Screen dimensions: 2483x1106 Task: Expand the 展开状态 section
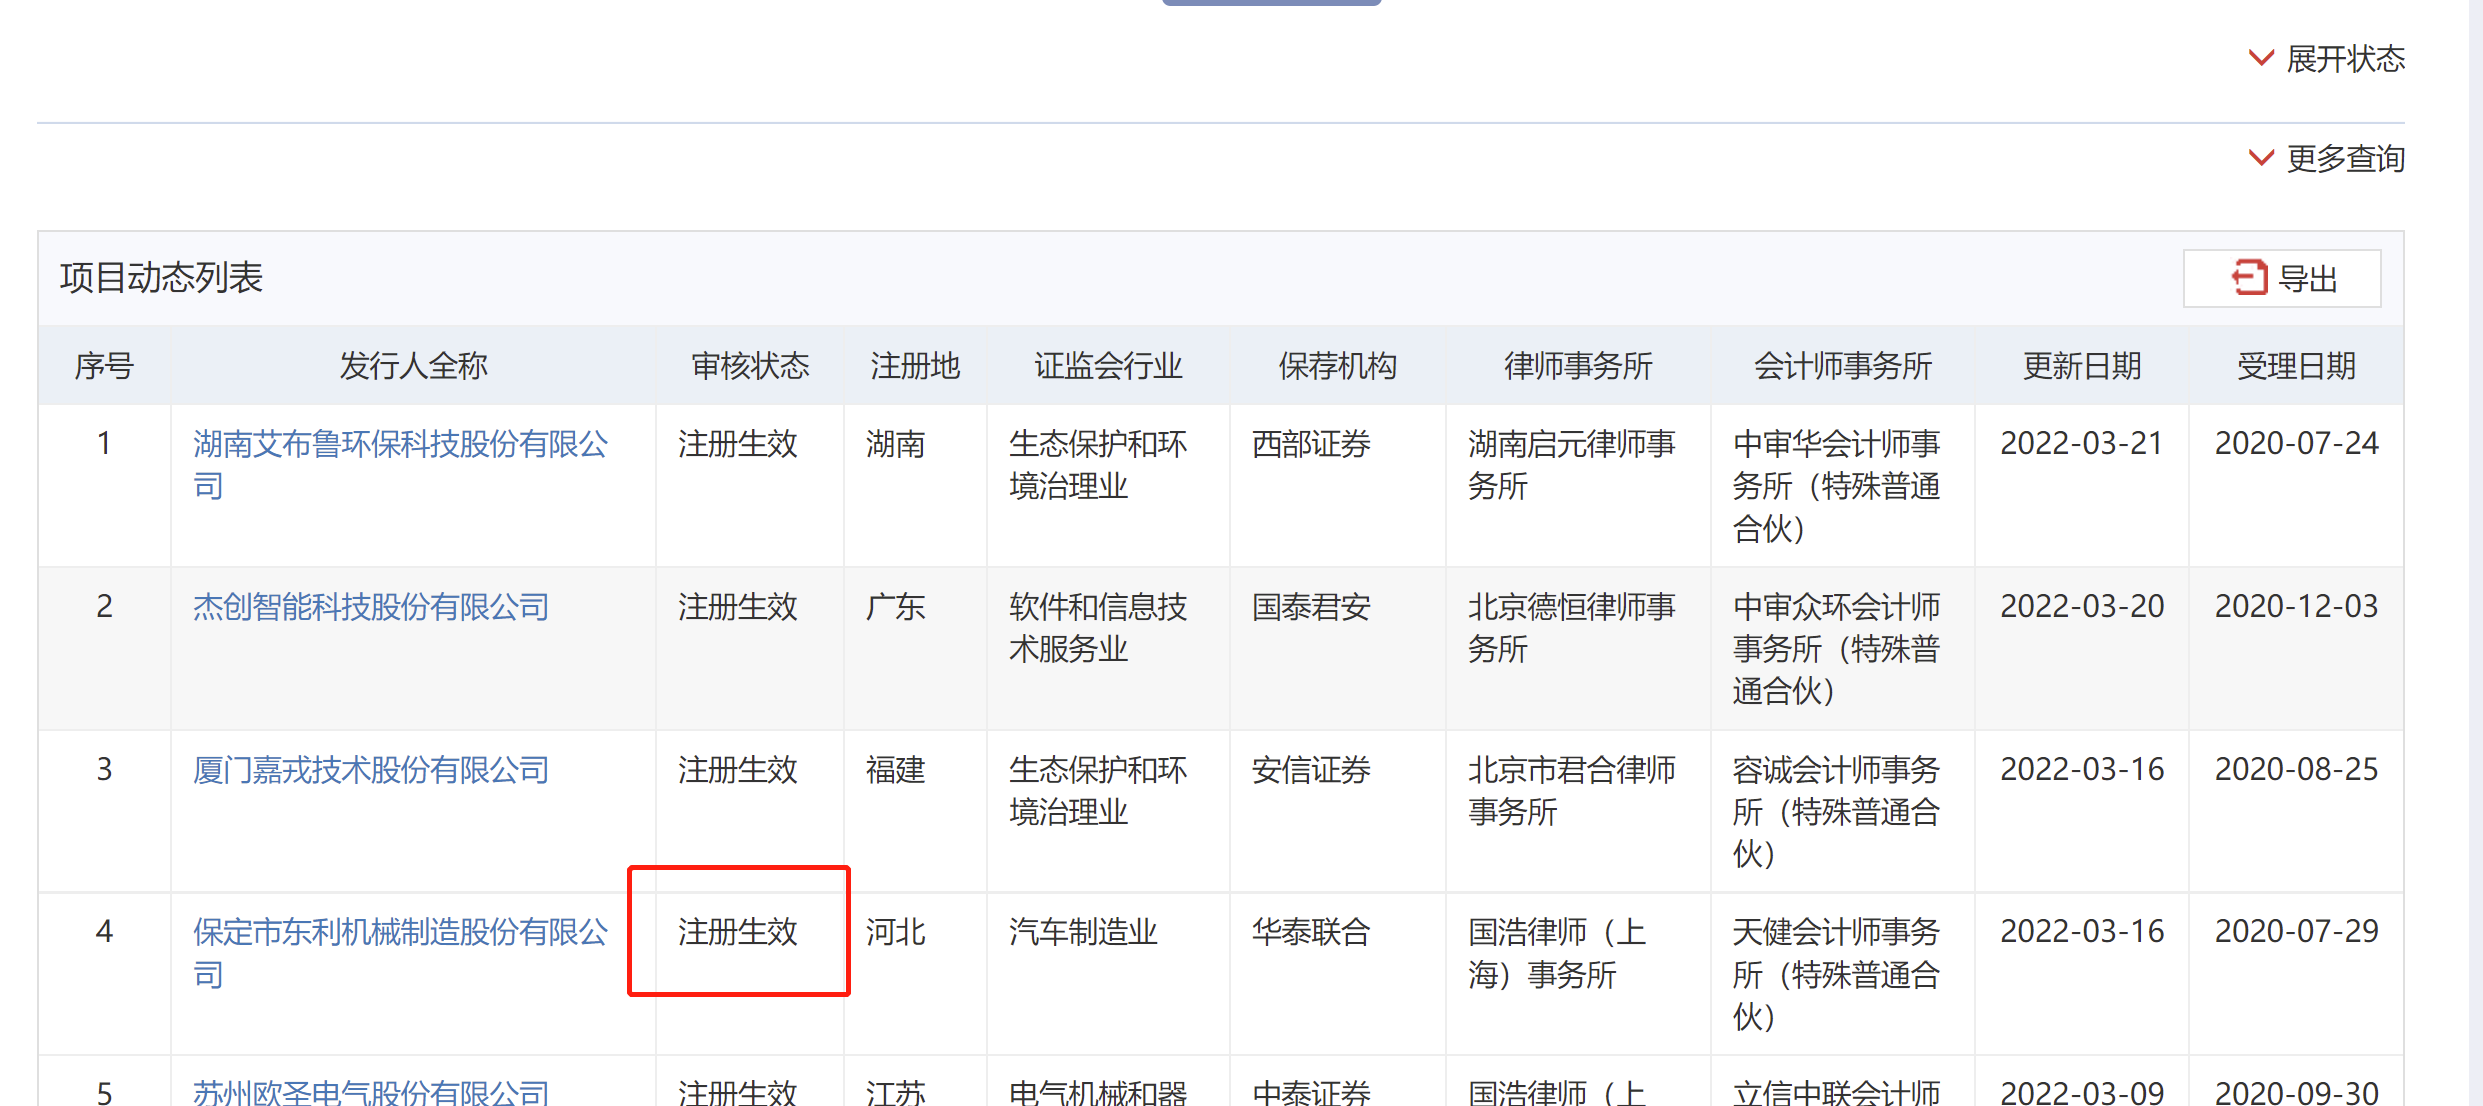point(2344,59)
